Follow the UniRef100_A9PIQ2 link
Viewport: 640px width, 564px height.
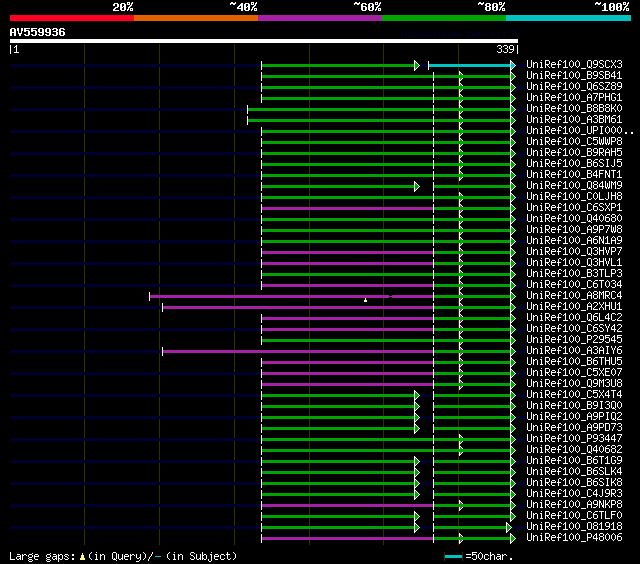(574, 417)
